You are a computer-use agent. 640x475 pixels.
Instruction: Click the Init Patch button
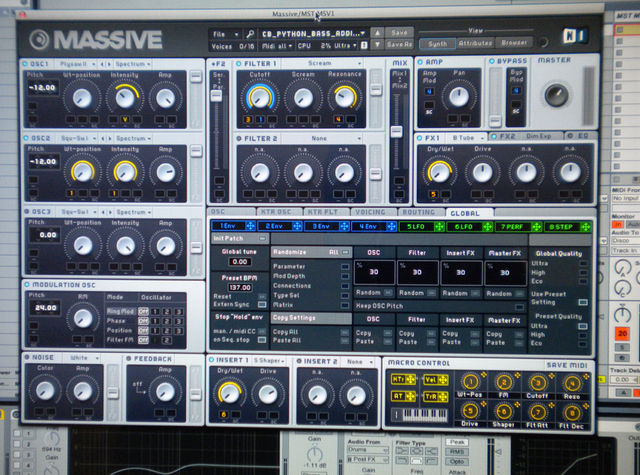[x=240, y=238]
